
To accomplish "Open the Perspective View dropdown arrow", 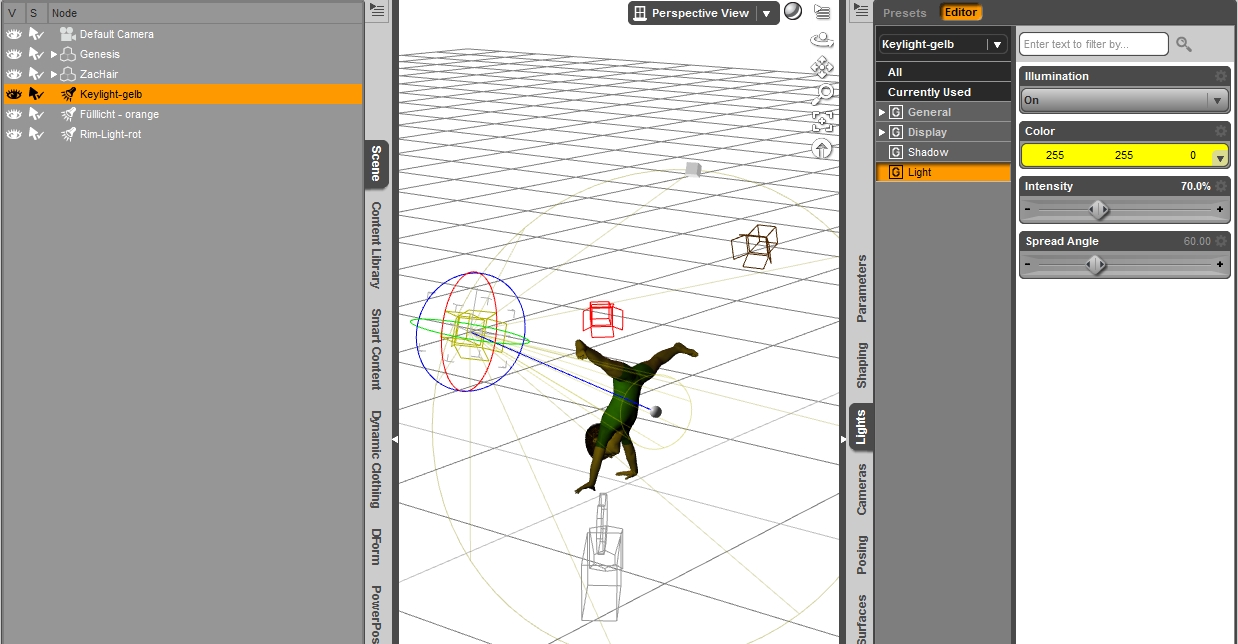I will [766, 13].
